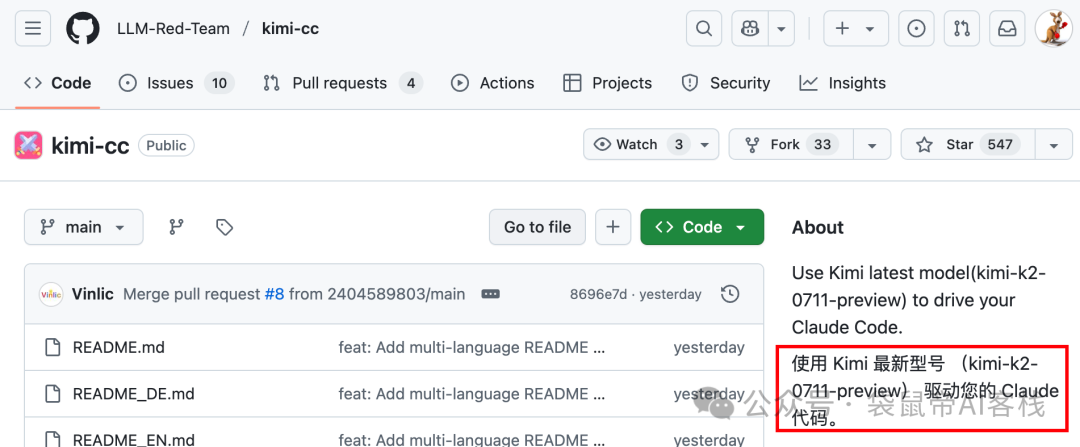Click the README.md file icon
The image size is (1080, 447).
pyautogui.click(x=53, y=347)
